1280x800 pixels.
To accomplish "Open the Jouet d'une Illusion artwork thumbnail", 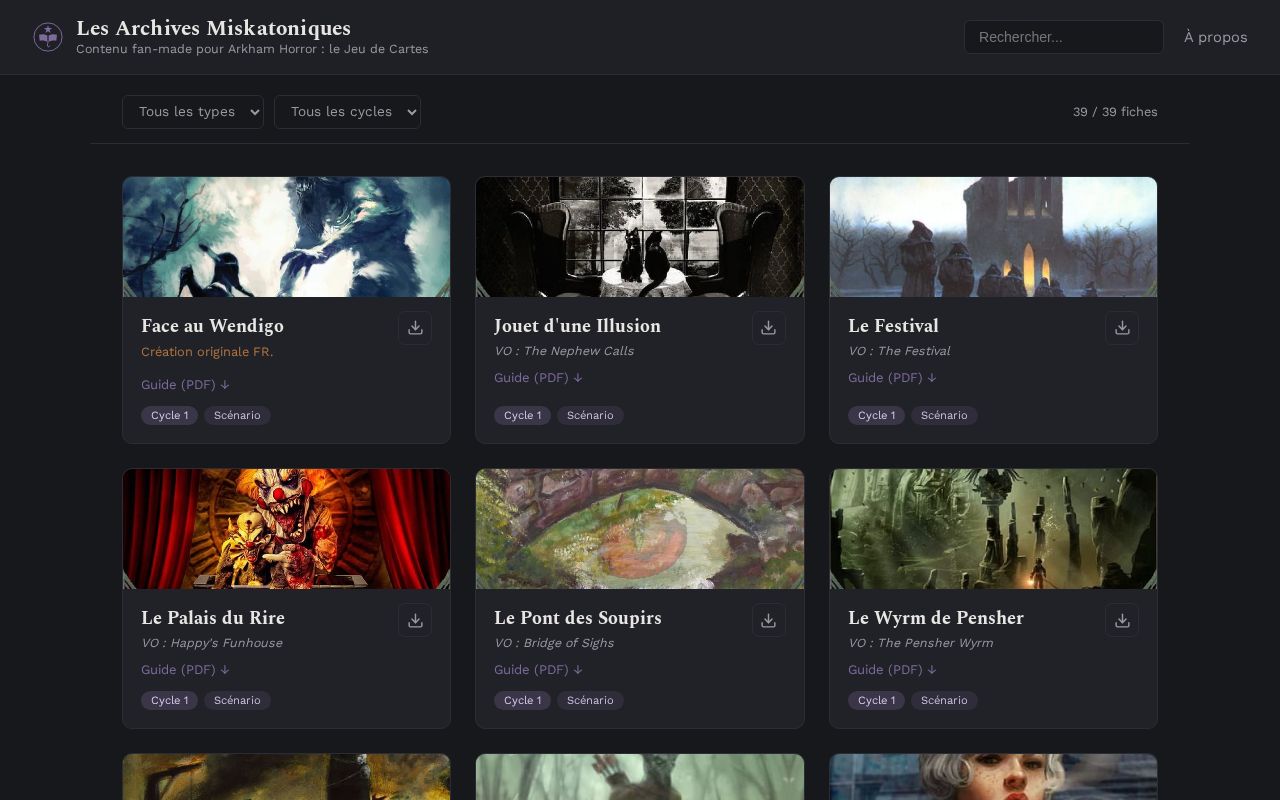I will (x=640, y=237).
